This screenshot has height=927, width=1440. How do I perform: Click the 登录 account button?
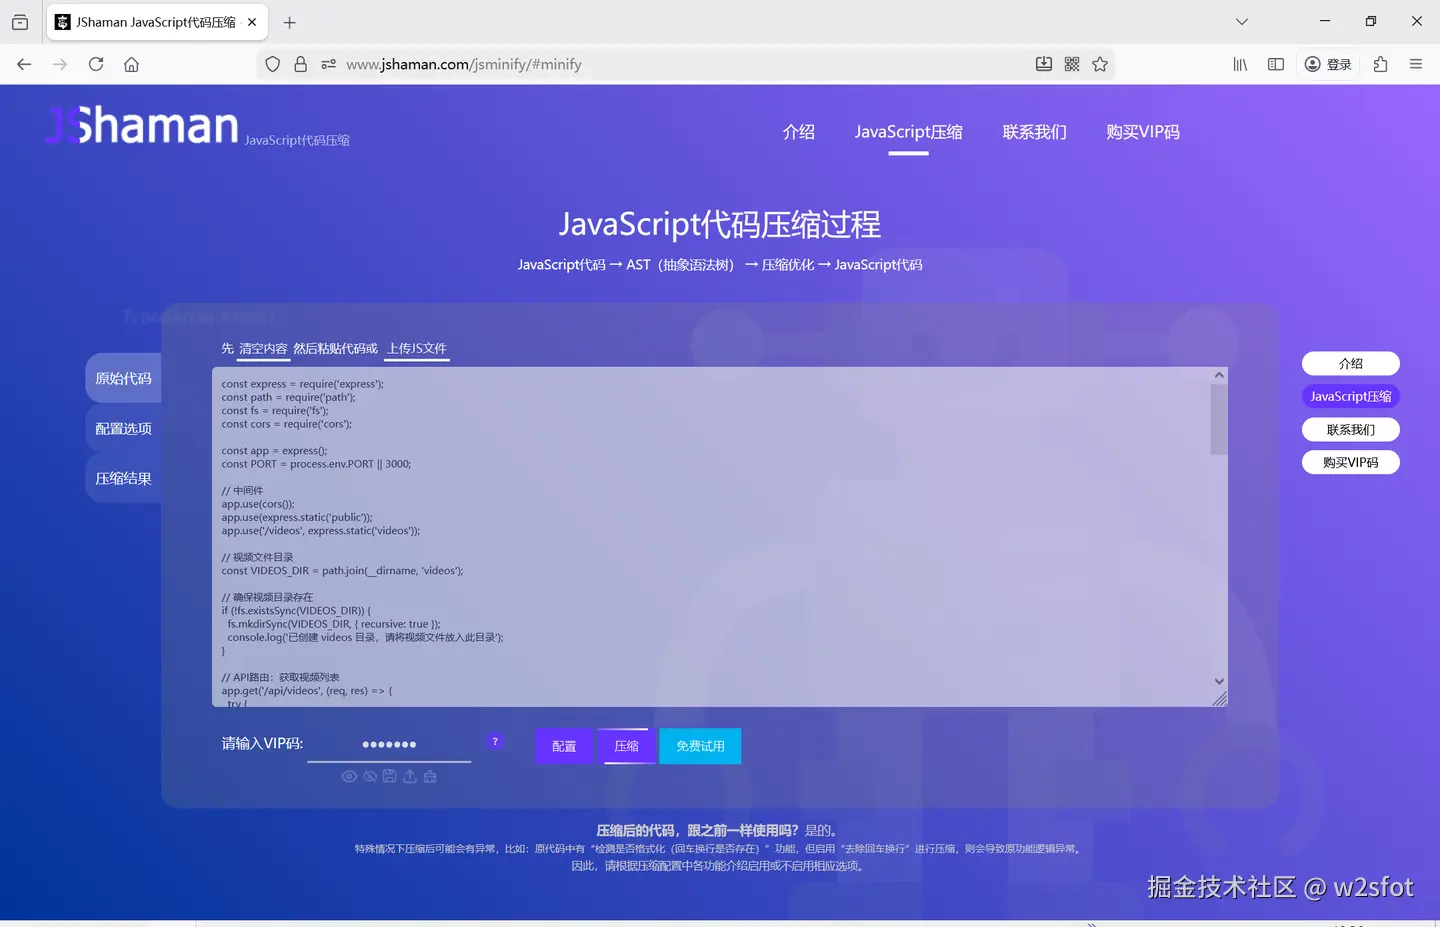pos(1328,64)
